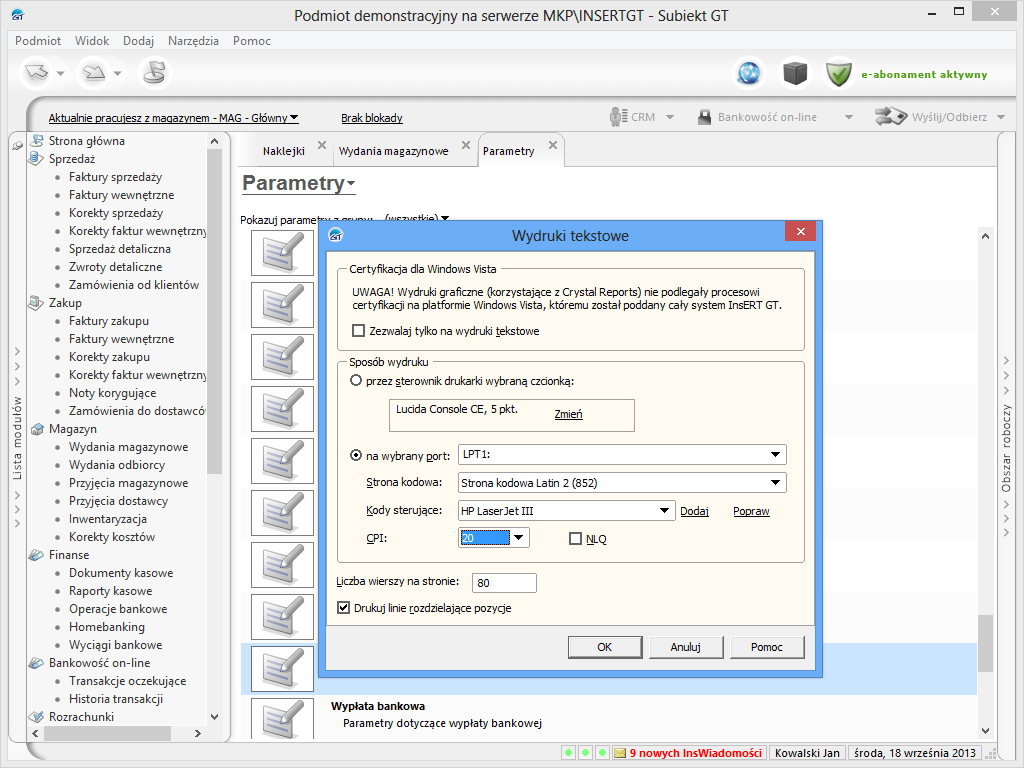Click the Magazyn module icon in sidebar
Image resolution: width=1024 pixels, height=768 pixels.
click(x=38, y=429)
